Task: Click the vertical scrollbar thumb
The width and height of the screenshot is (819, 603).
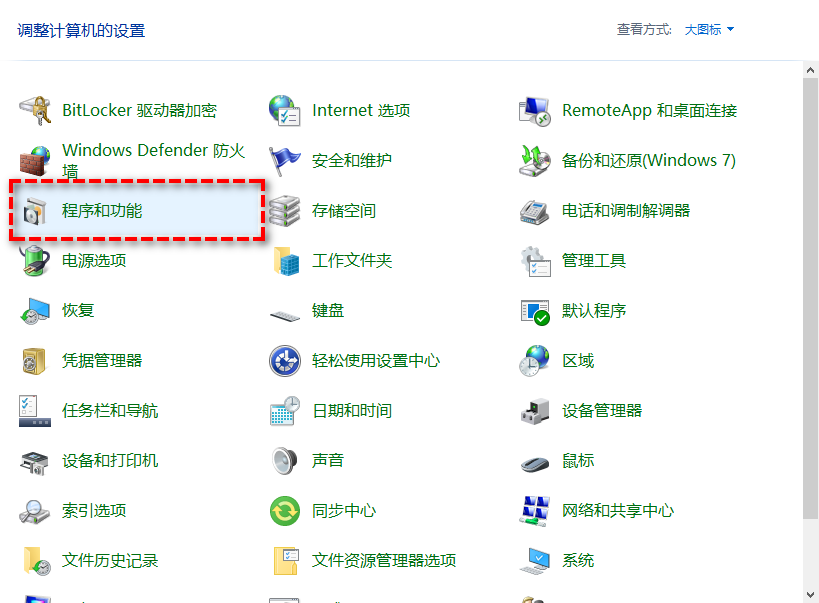Action: (x=810, y=298)
